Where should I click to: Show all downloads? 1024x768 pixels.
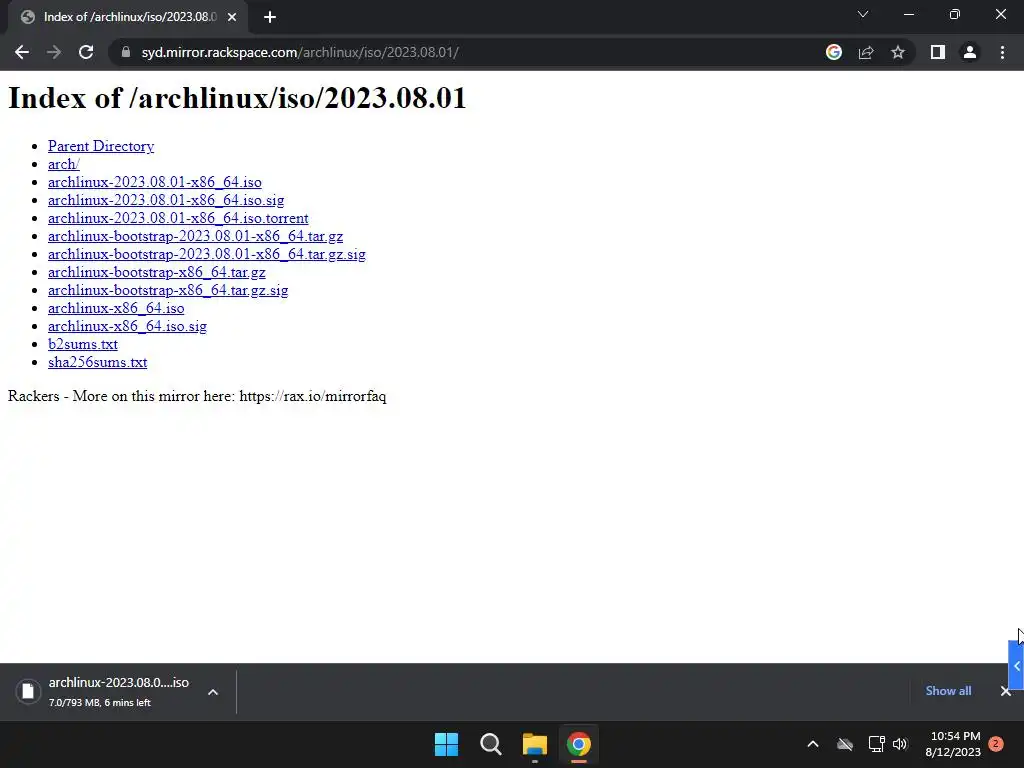click(x=948, y=691)
